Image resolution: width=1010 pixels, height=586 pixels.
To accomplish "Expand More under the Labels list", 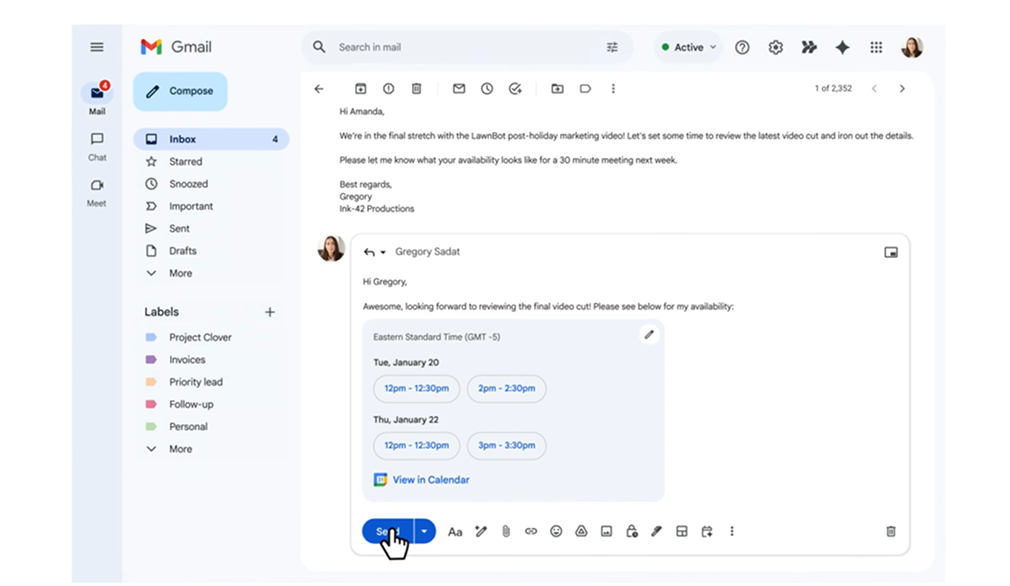I will point(180,449).
